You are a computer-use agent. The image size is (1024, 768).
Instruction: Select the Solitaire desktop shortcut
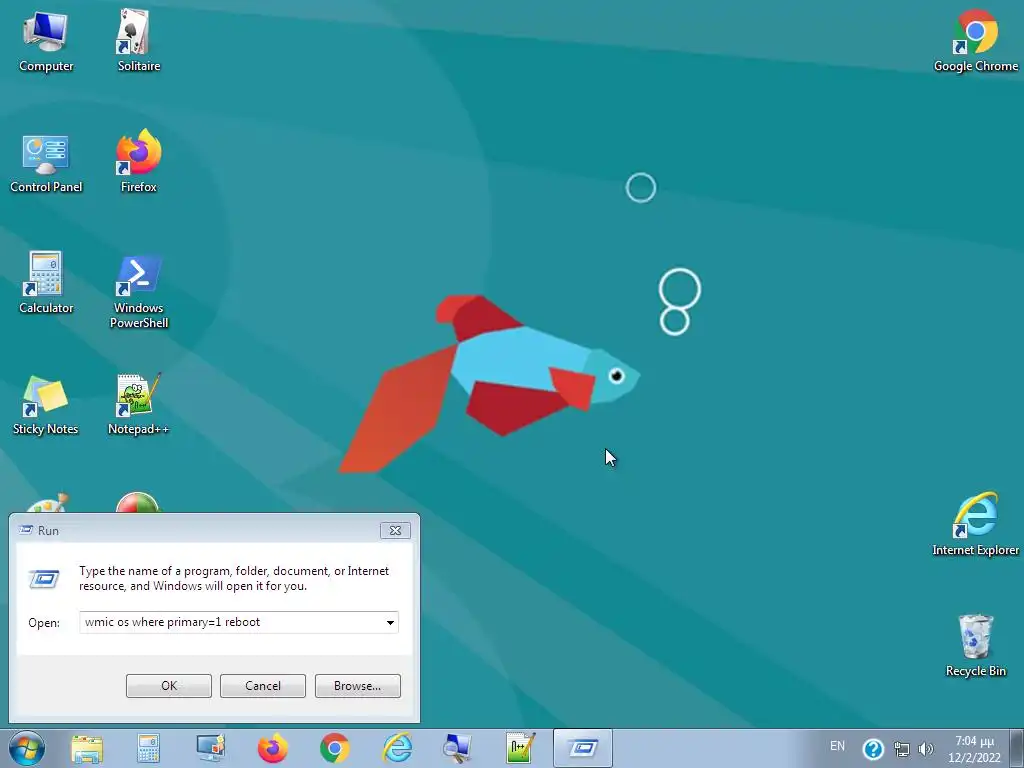click(138, 42)
